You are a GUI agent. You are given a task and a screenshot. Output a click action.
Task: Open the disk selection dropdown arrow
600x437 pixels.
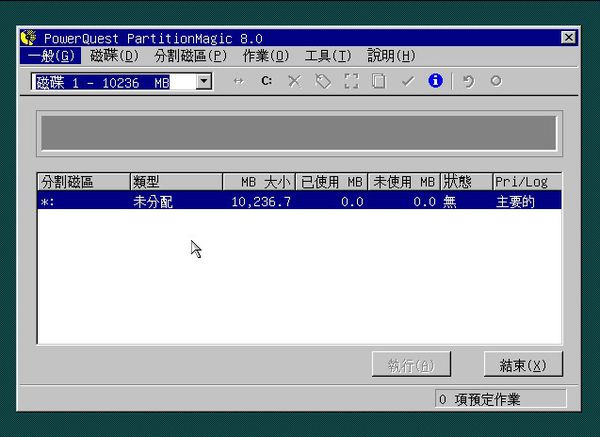click(x=204, y=82)
